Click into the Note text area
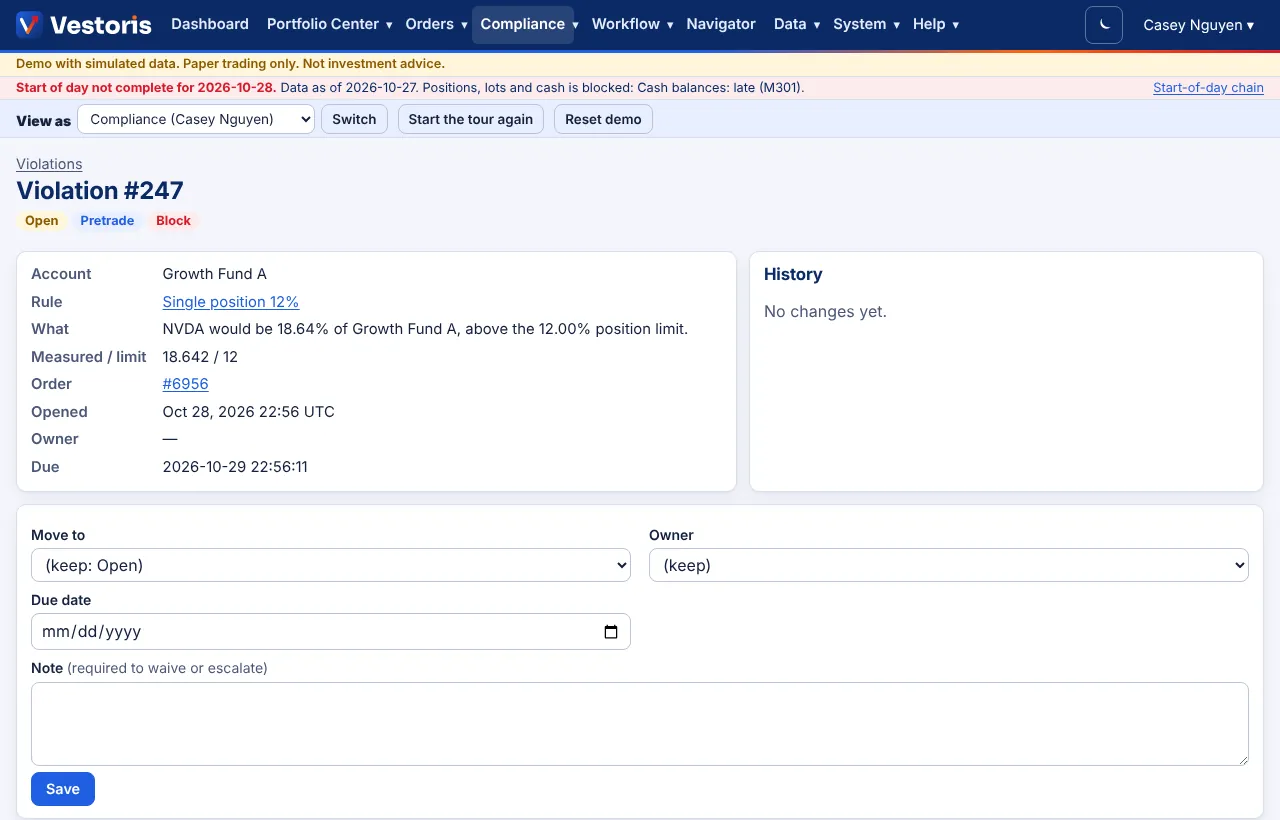1280x820 pixels. [x=640, y=724]
